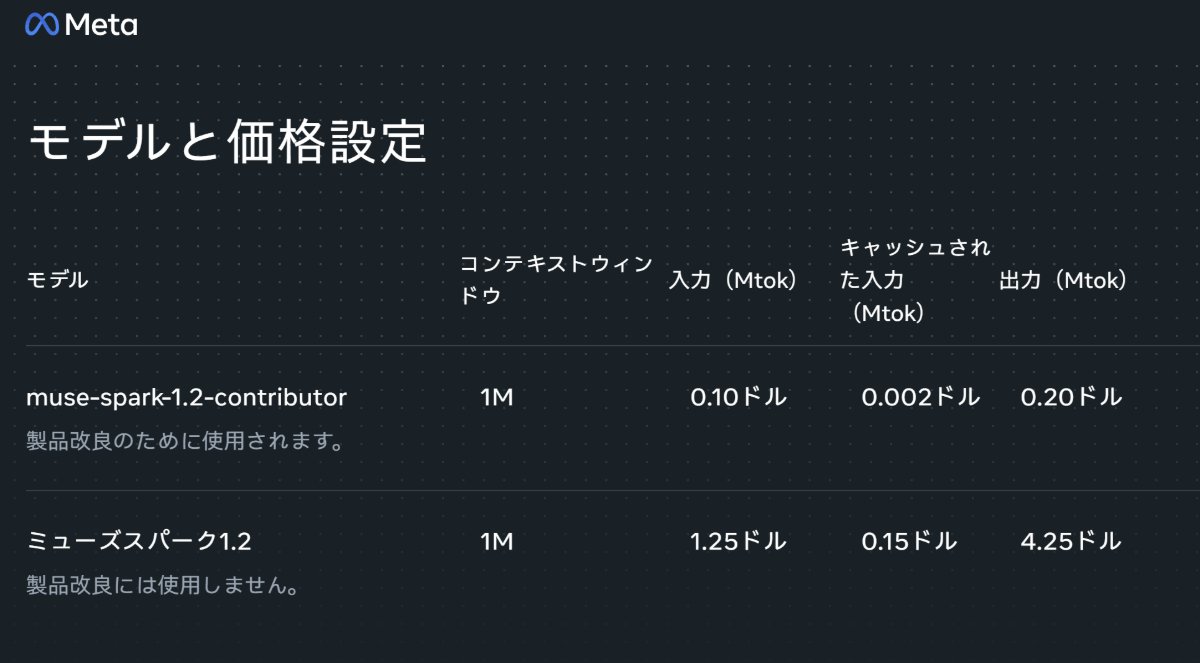
Task: Click the 1.25ドル input price
Action: (x=739, y=542)
